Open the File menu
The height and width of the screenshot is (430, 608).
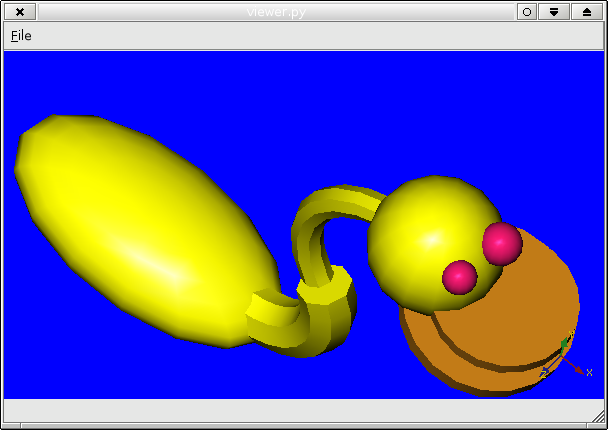tap(21, 36)
